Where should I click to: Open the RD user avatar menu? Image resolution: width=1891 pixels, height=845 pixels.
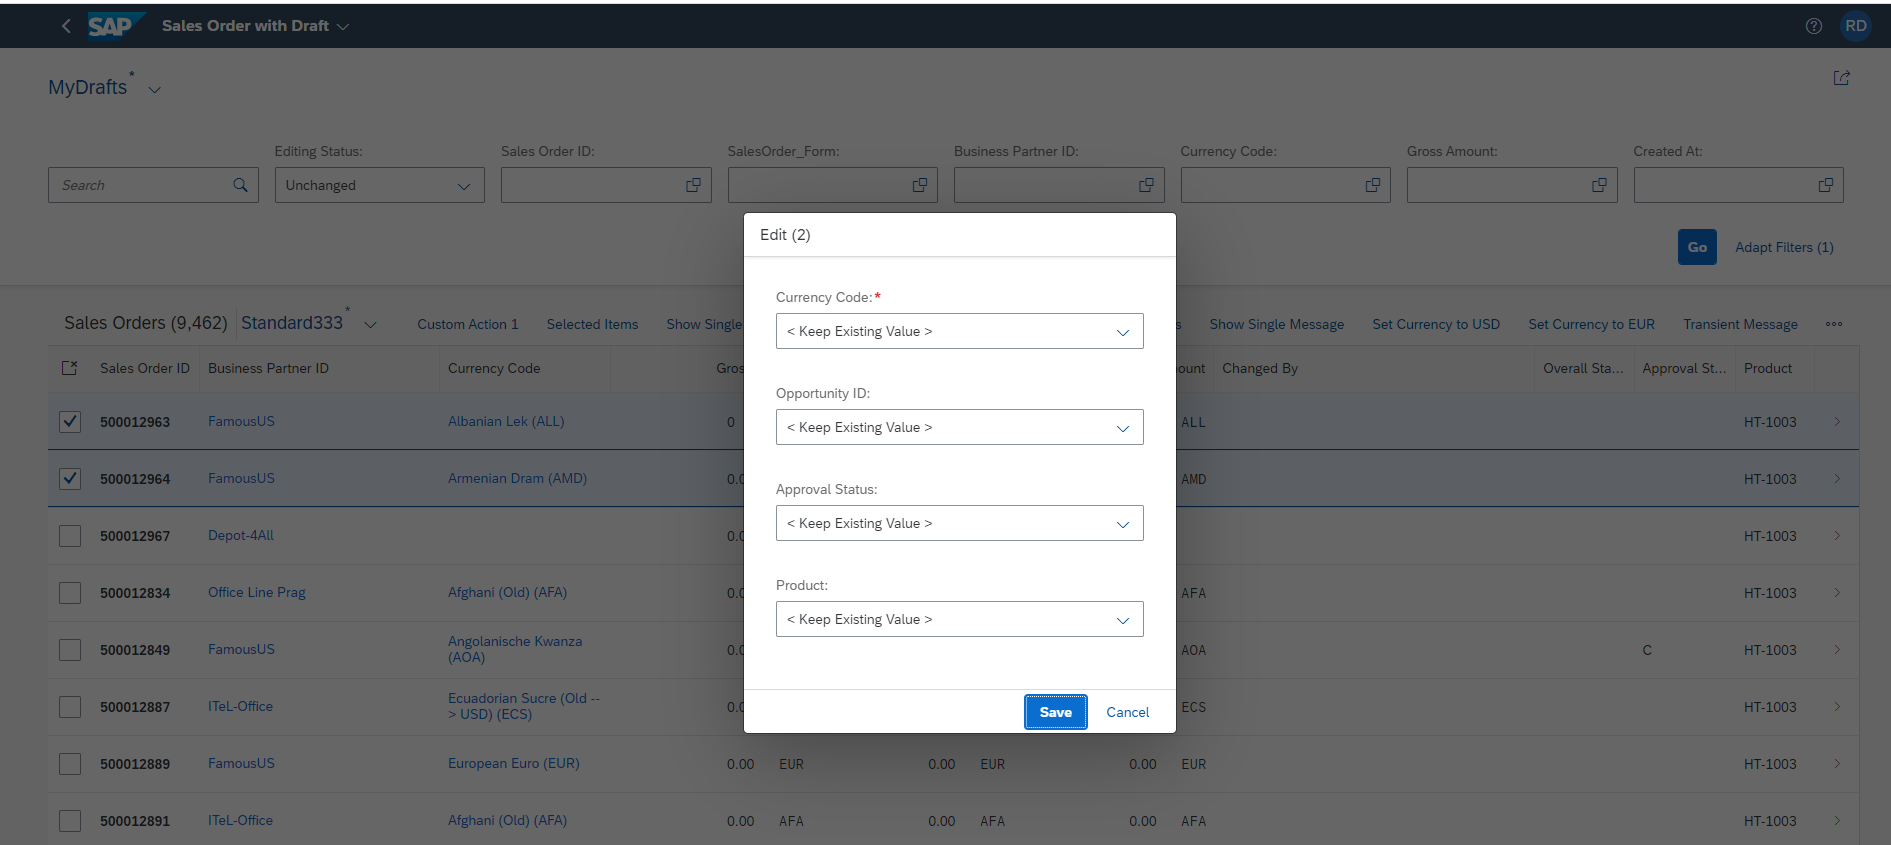(x=1856, y=26)
